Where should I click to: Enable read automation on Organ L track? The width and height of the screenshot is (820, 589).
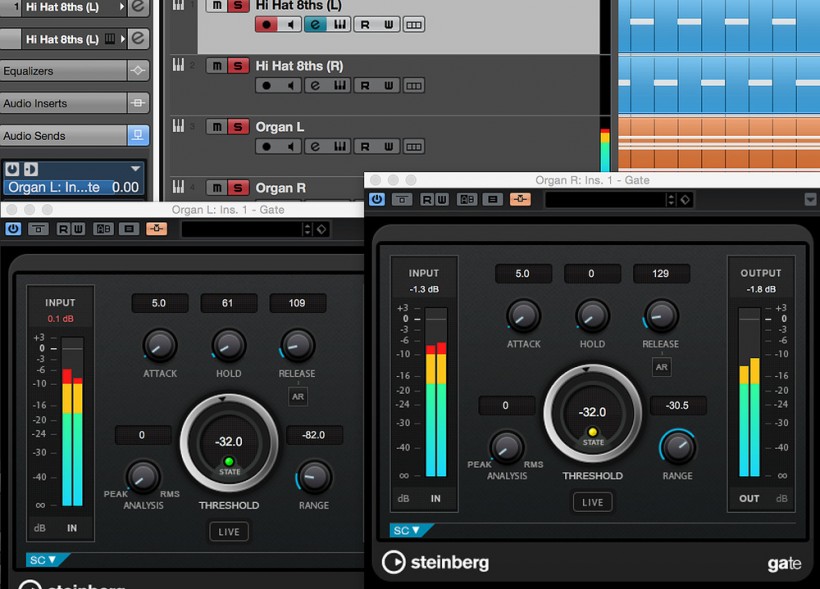[x=365, y=147]
